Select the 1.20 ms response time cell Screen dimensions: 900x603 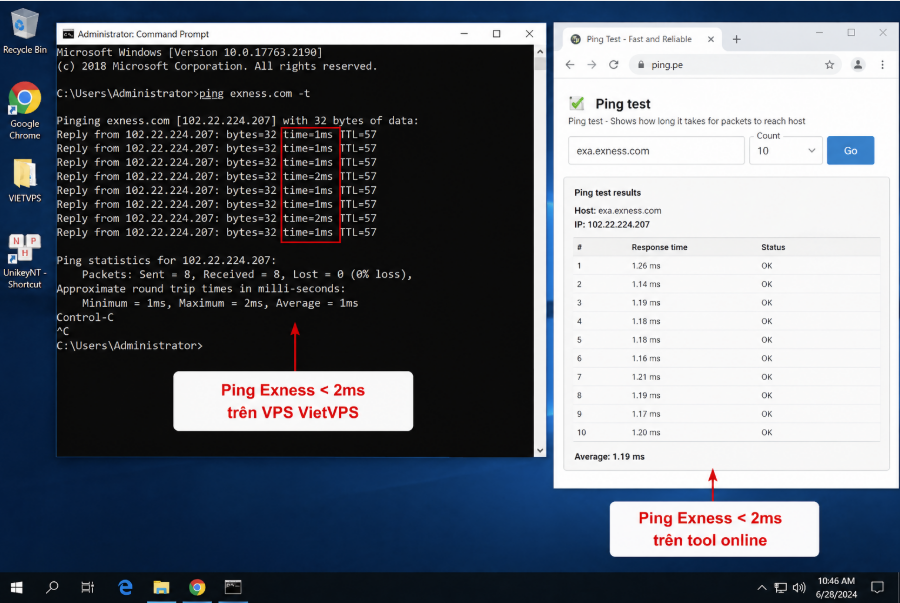(646, 433)
